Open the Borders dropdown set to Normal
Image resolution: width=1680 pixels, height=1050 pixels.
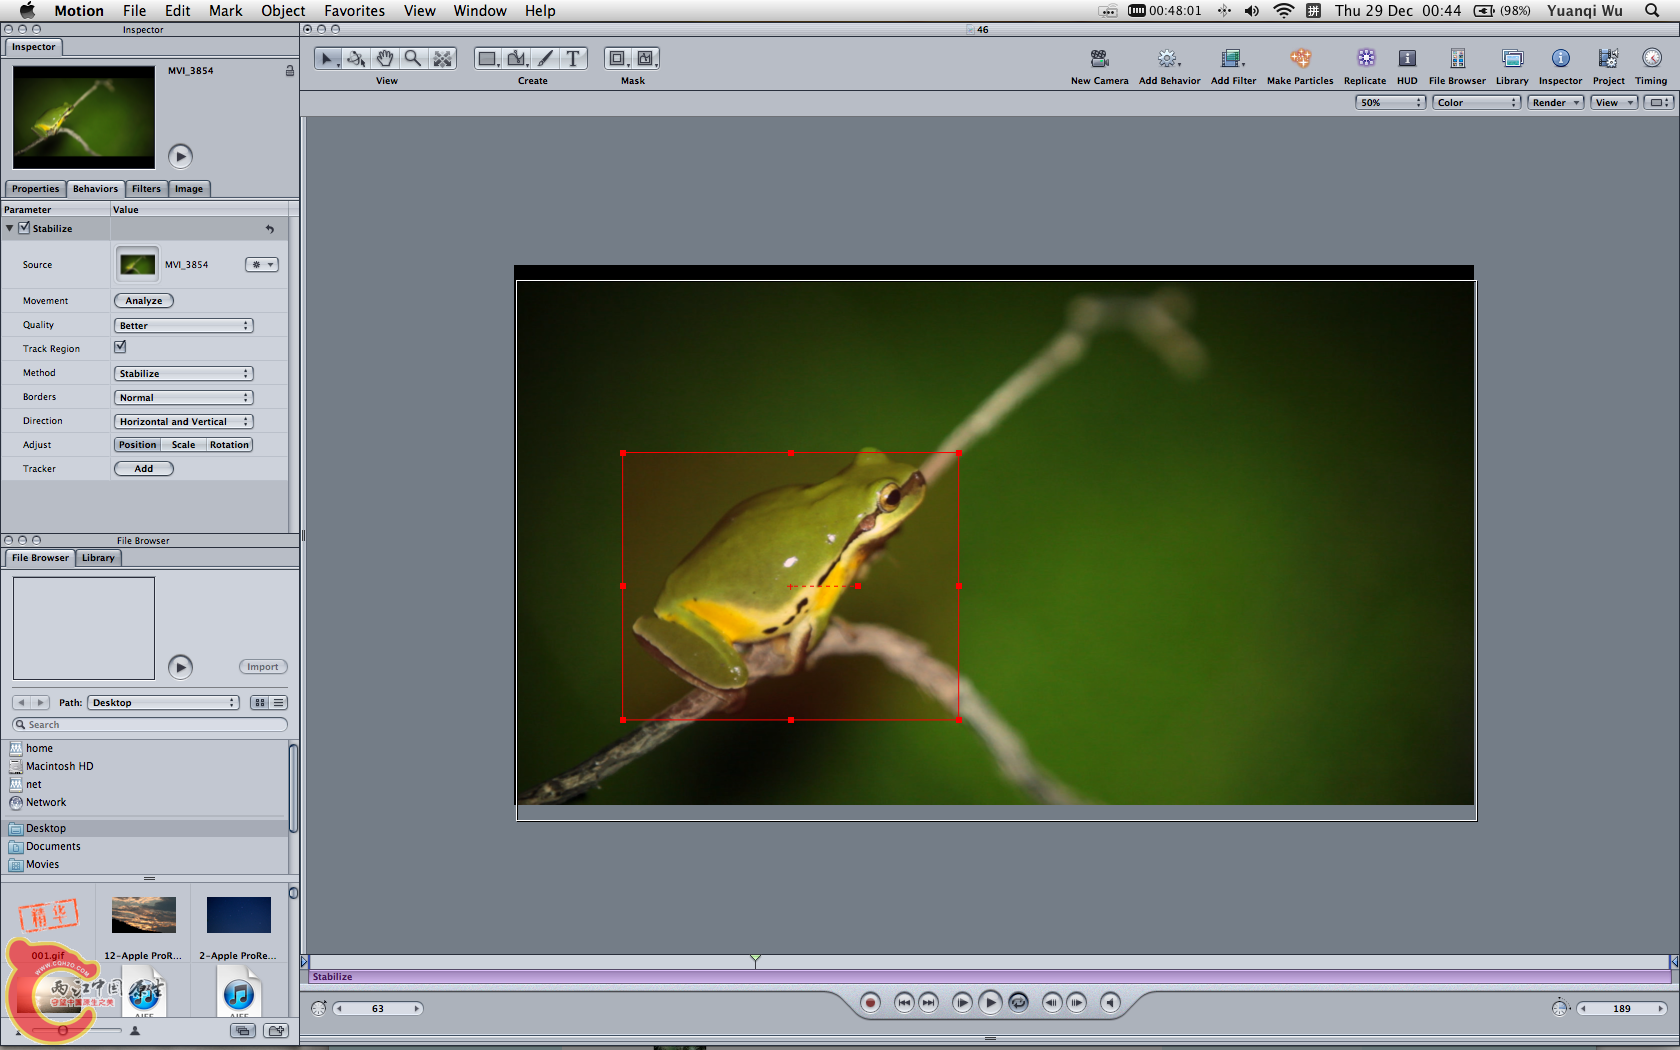tap(184, 398)
